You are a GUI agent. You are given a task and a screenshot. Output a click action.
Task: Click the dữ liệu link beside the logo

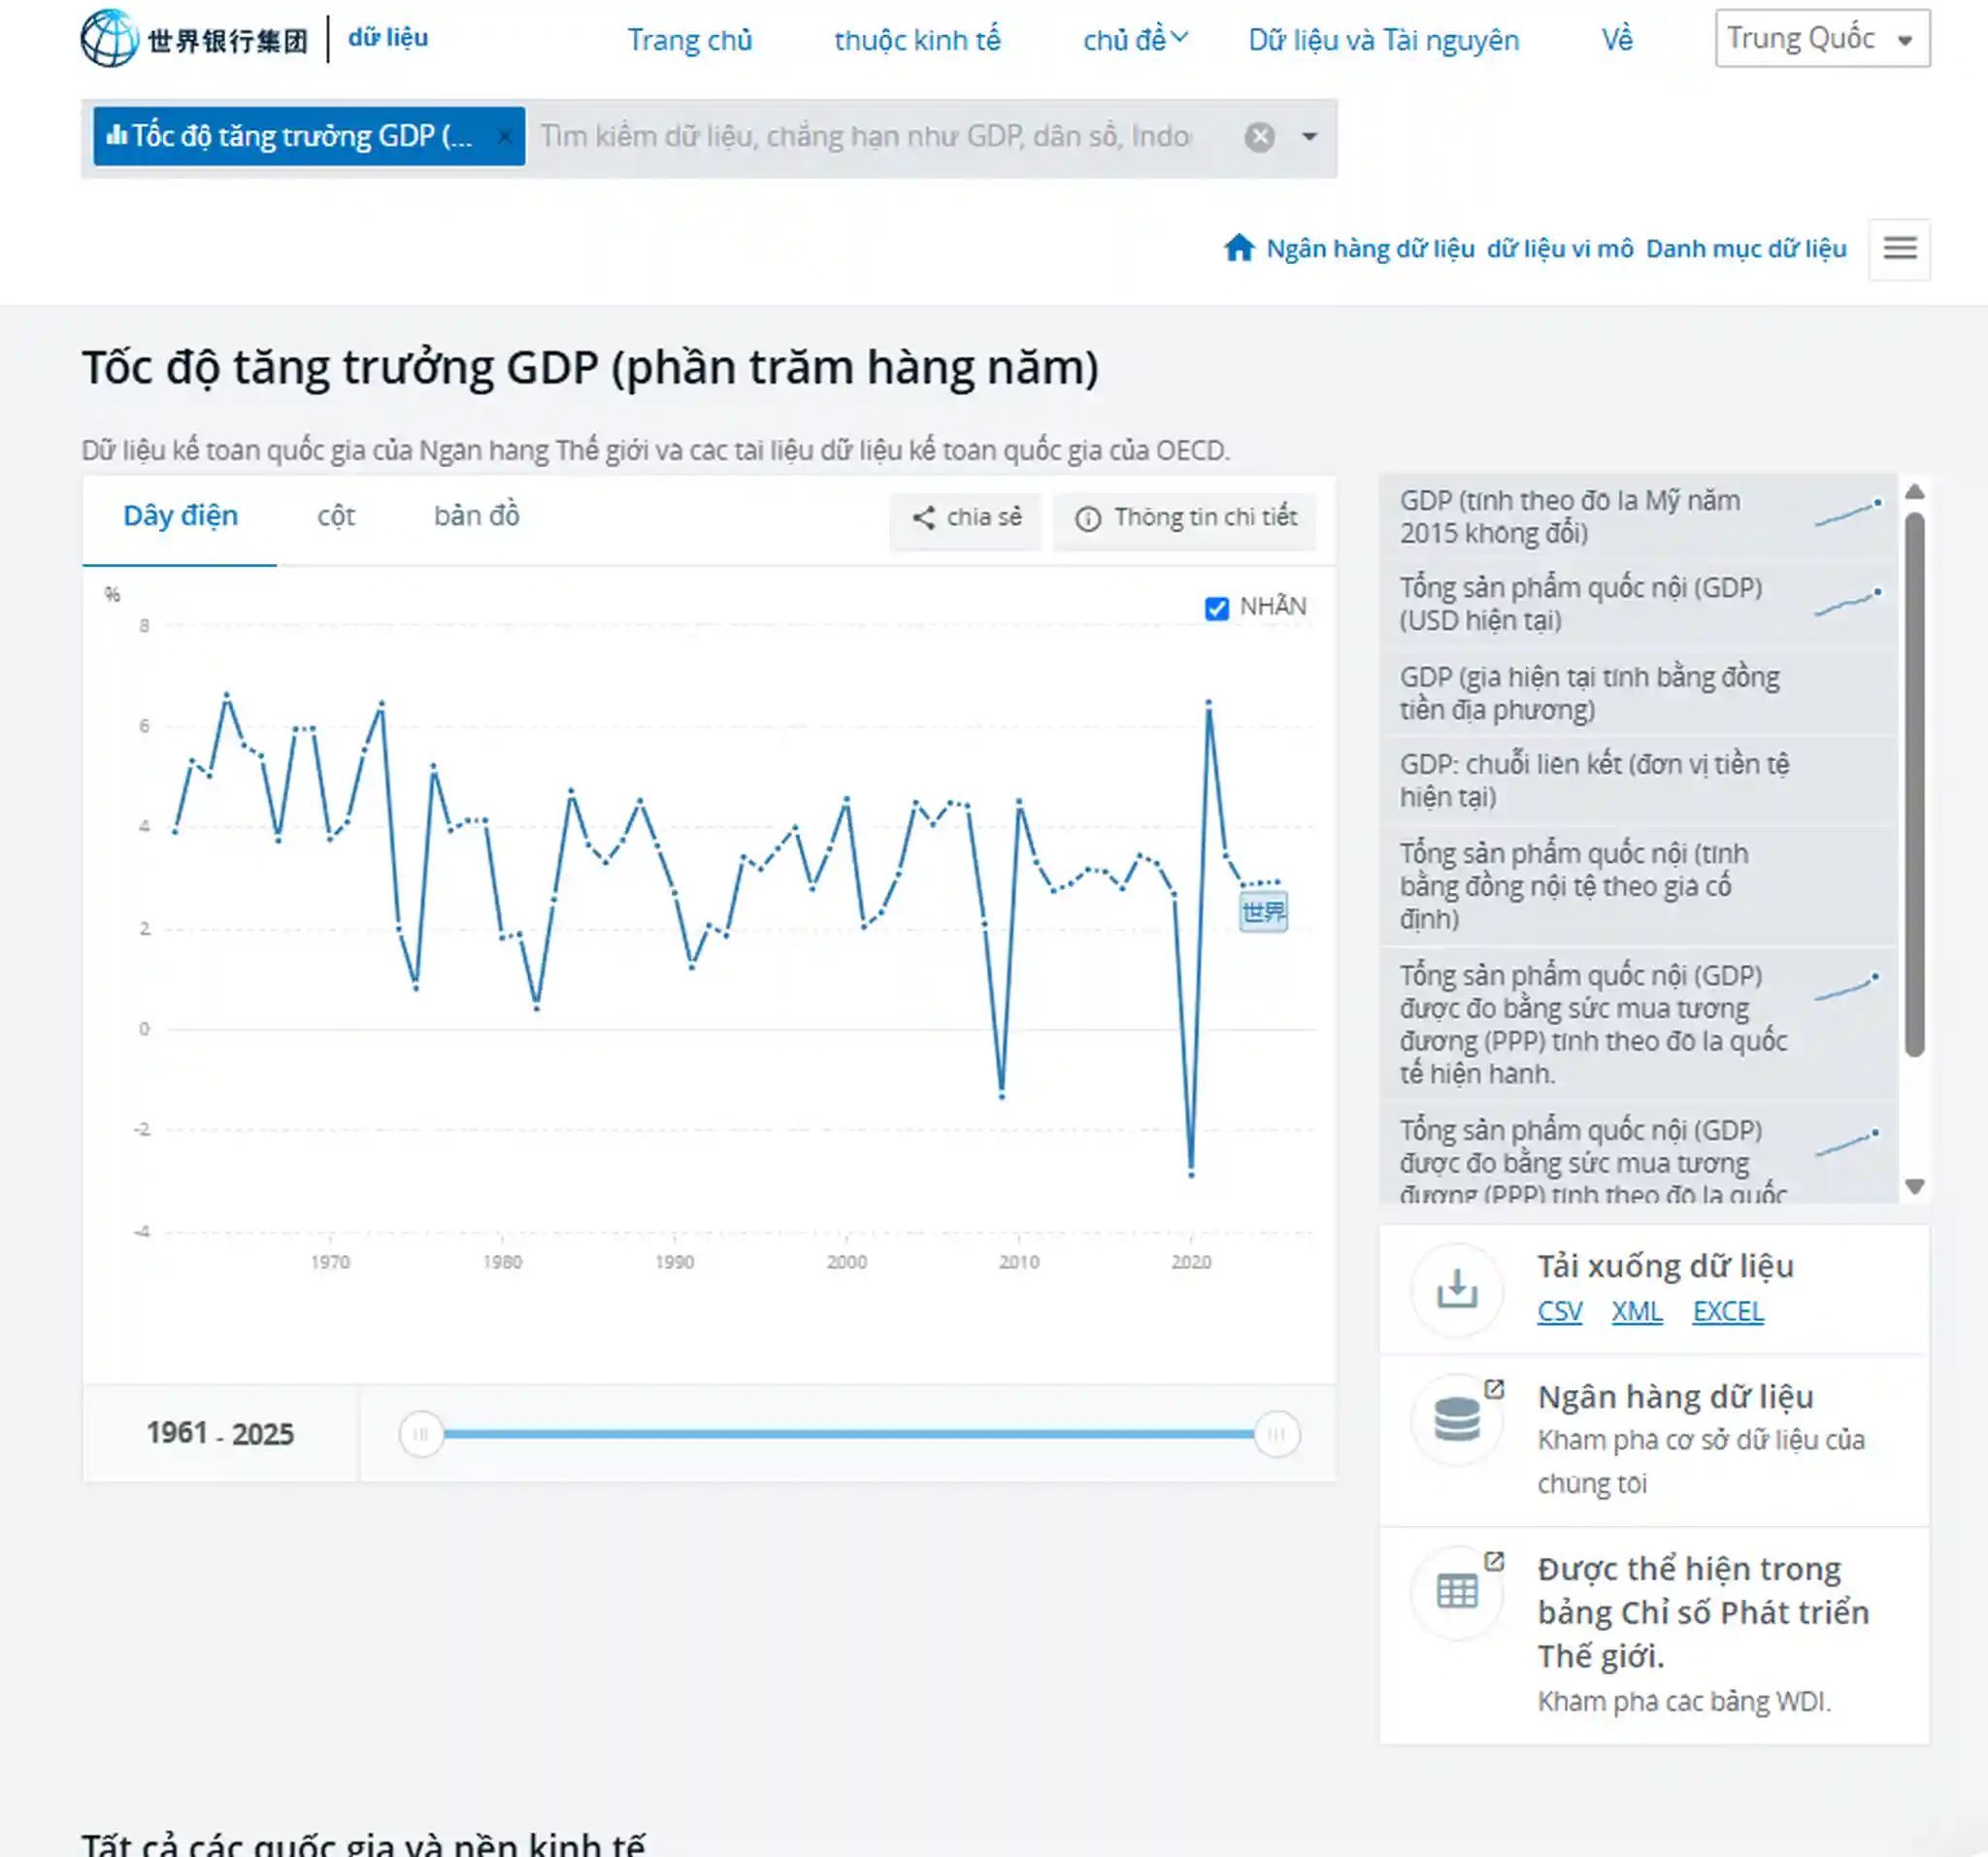[388, 38]
